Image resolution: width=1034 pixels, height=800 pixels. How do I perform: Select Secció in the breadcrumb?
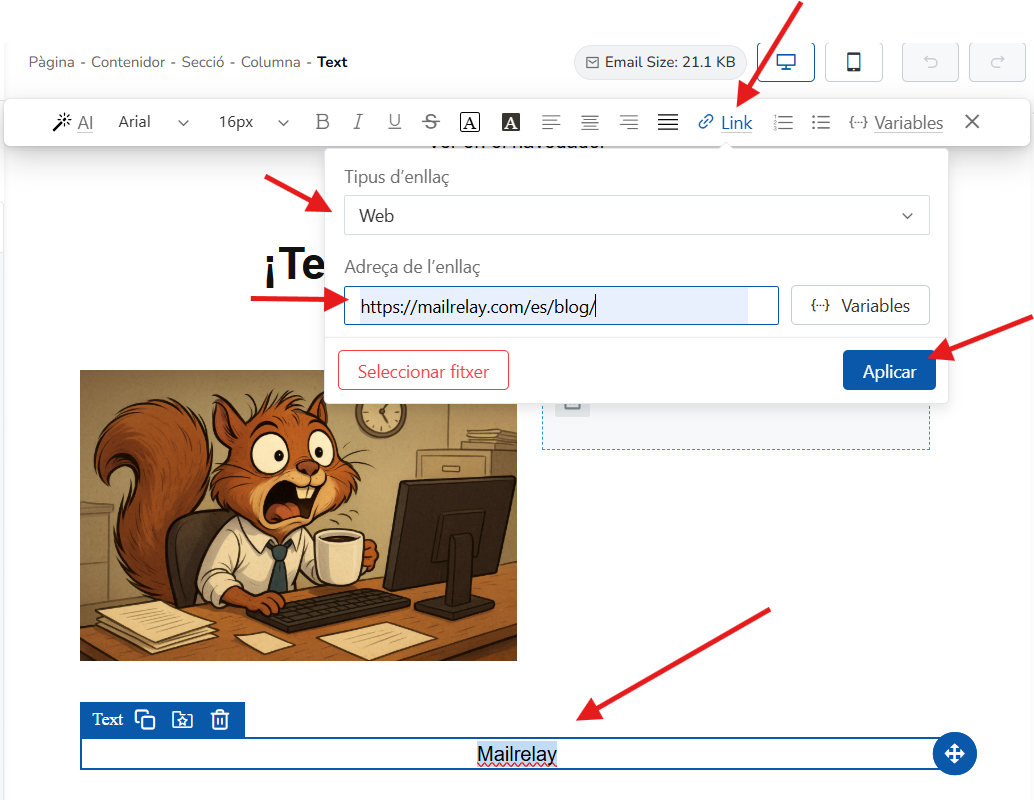(x=202, y=62)
